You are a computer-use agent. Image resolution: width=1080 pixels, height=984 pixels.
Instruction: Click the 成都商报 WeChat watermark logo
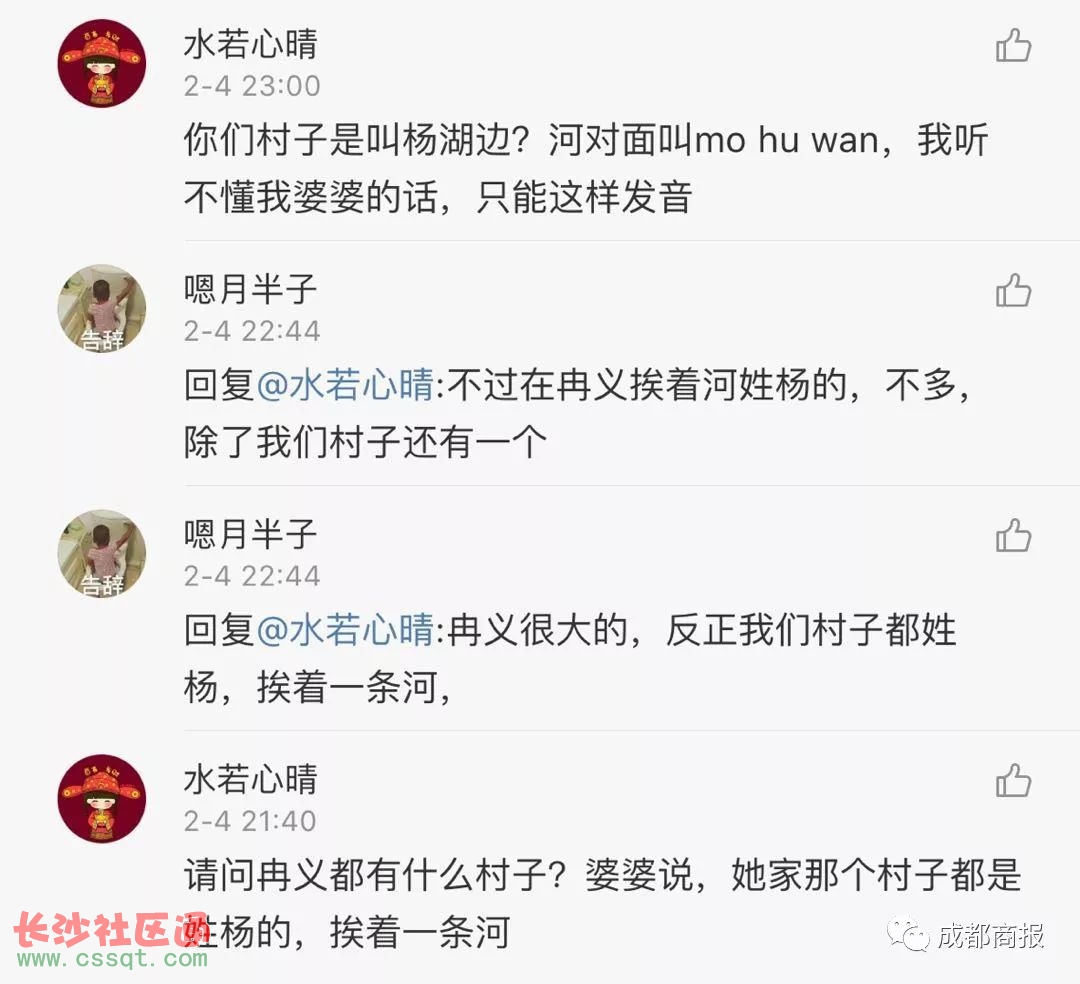pos(966,935)
